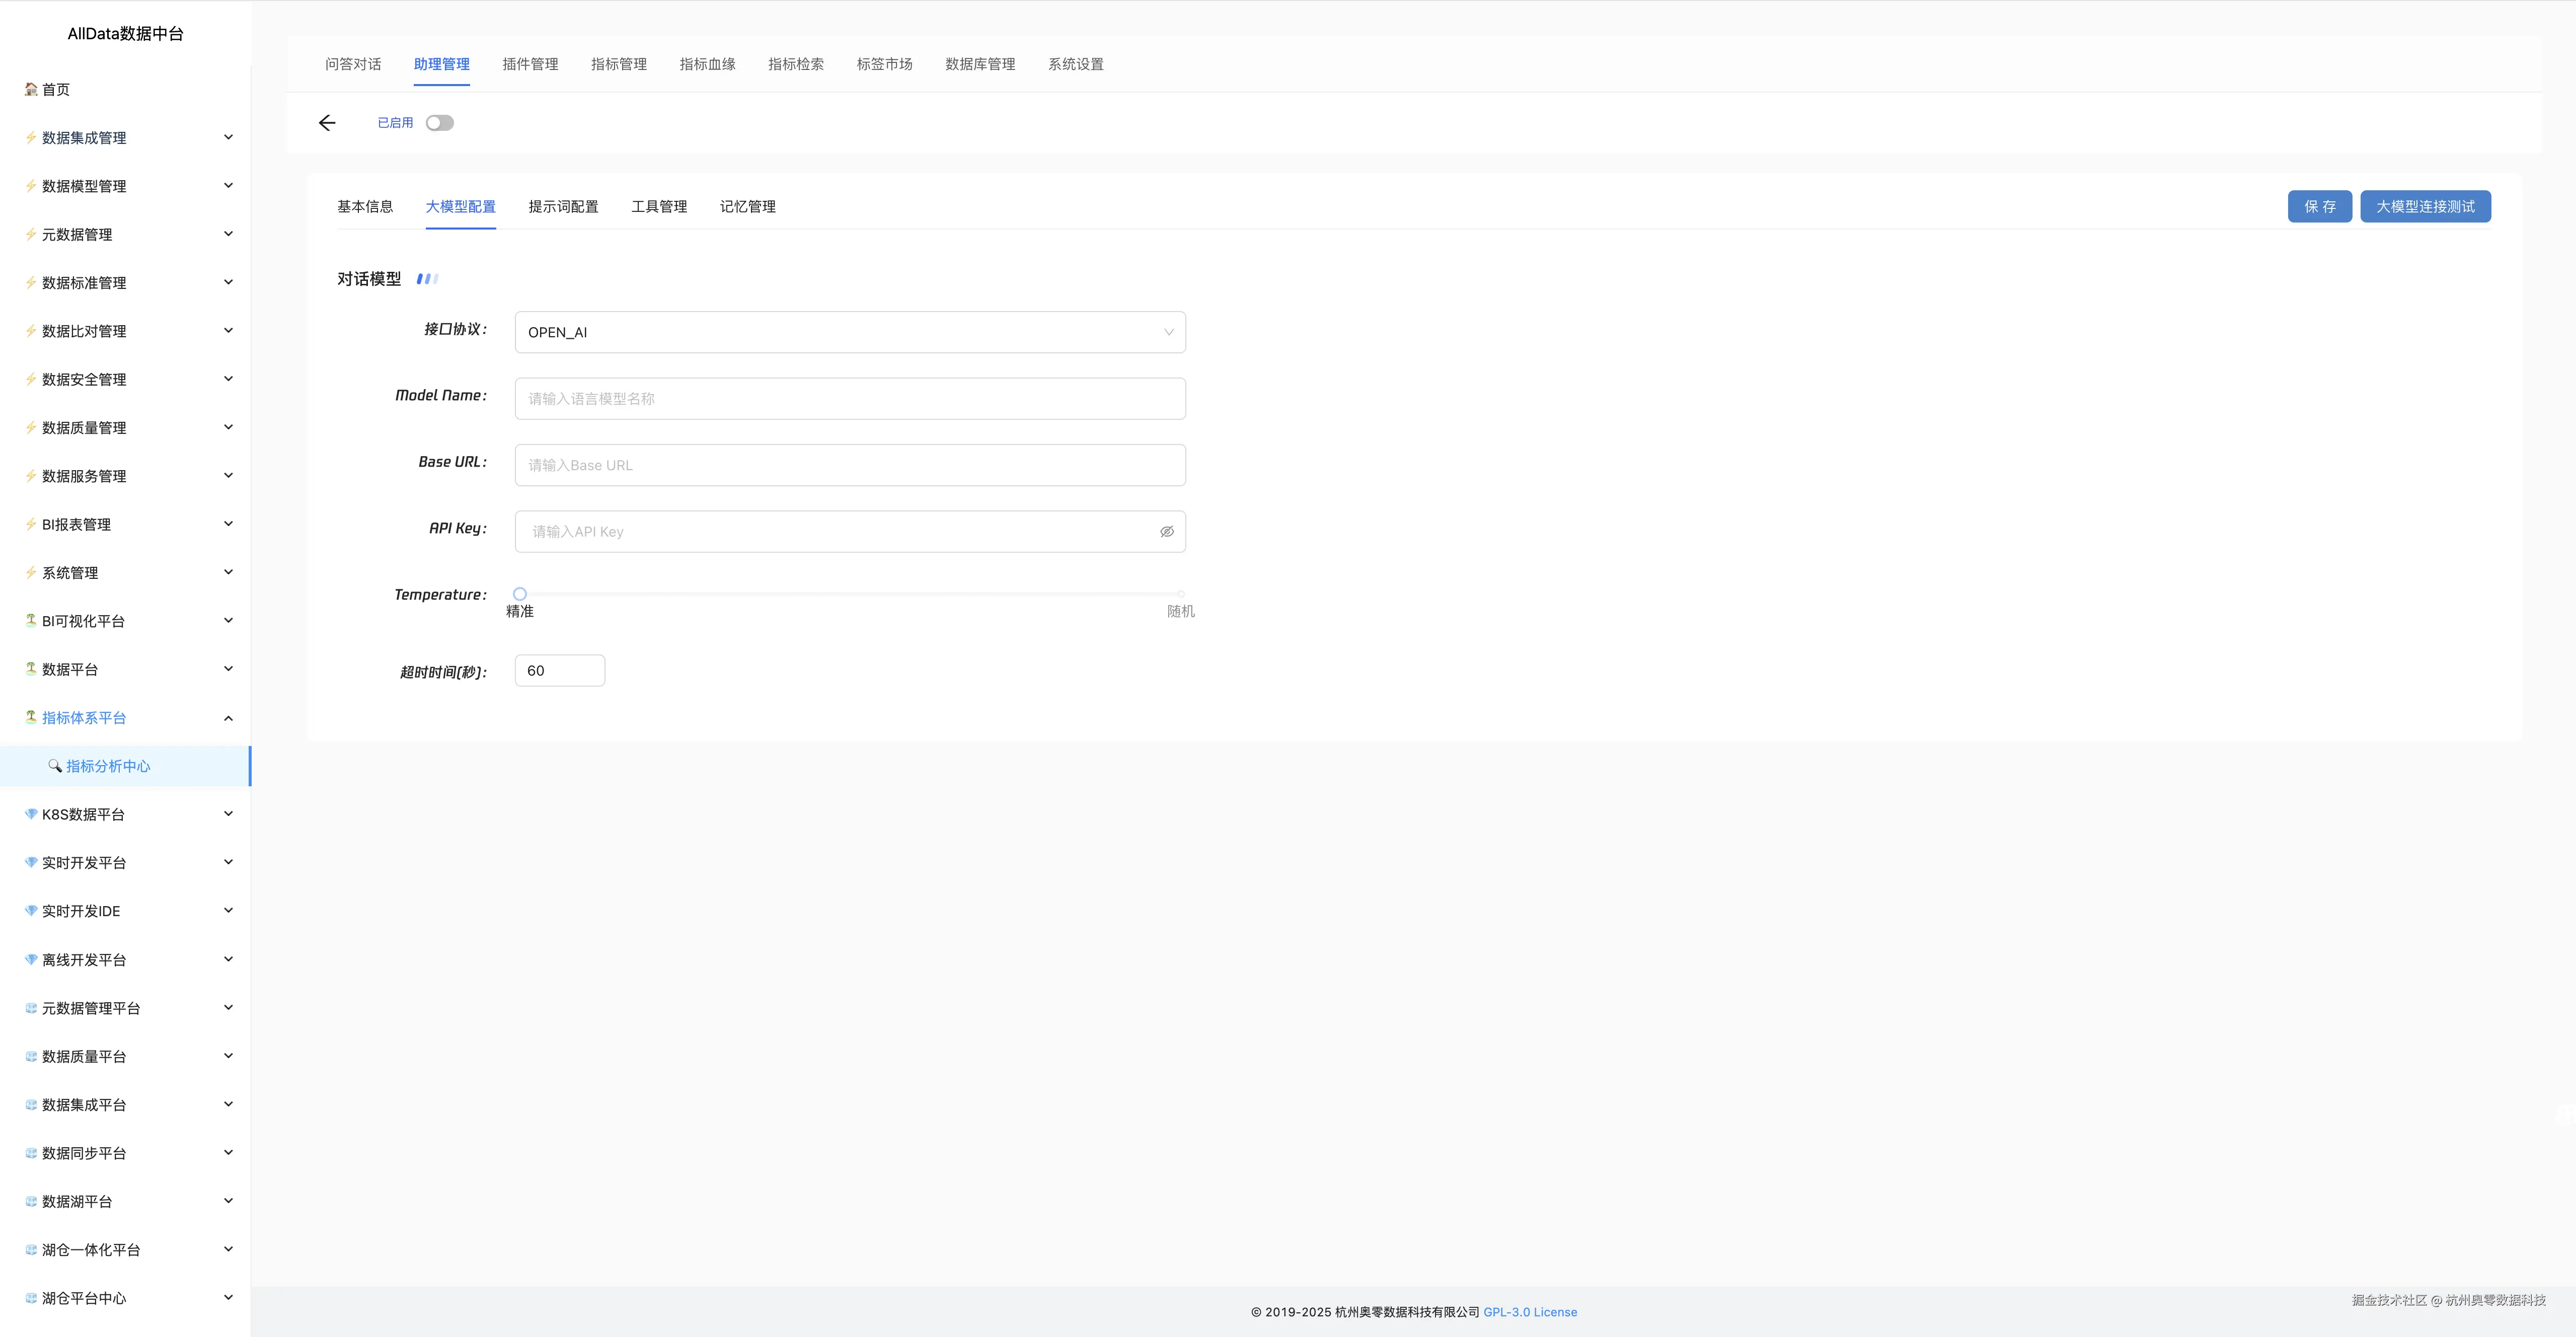Click the 大模型连接测试 button
The image size is (2576, 1337).
click(x=2425, y=207)
